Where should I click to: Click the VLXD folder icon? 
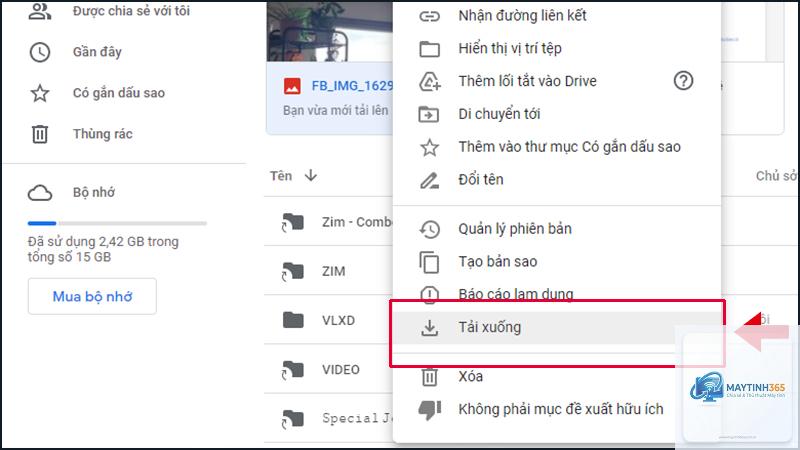coord(293,320)
